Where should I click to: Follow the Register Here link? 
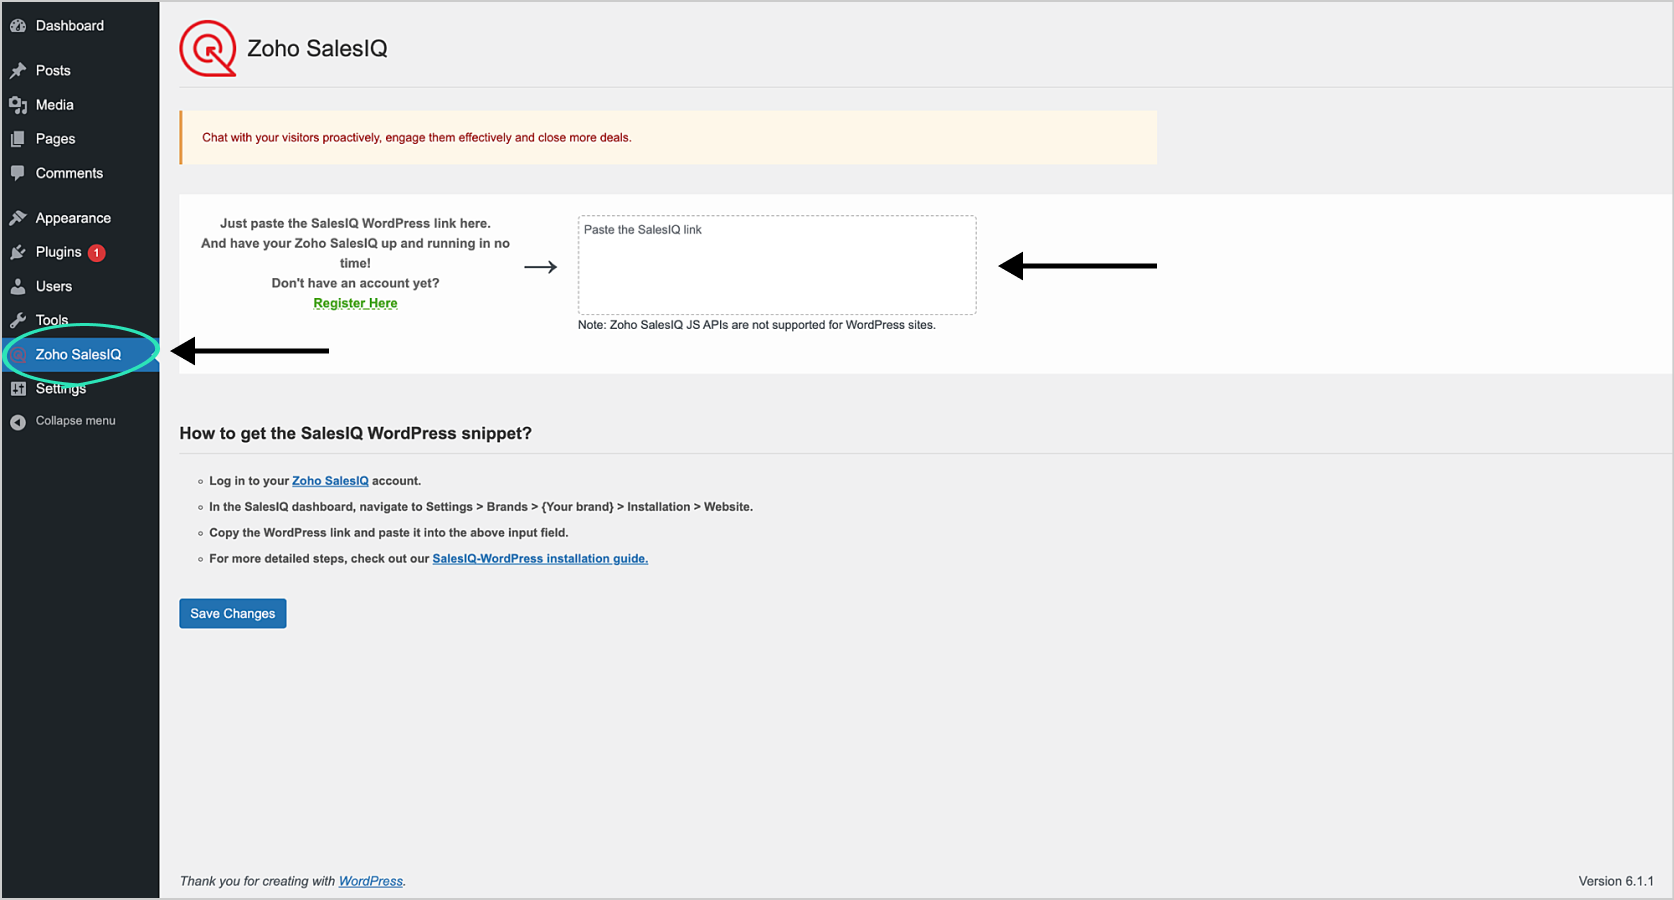click(355, 303)
